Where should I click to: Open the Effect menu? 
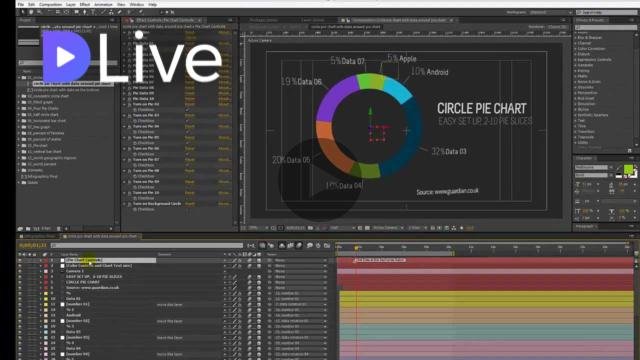coord(85,4)
